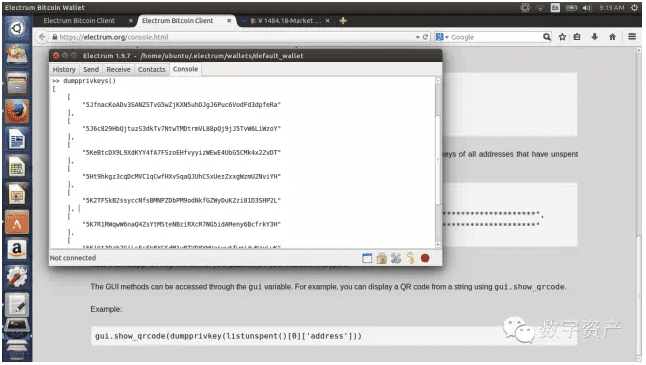Go to the Firefox home page
The image size is (646, 365).
pyautogui.click(x=613, y=37)
